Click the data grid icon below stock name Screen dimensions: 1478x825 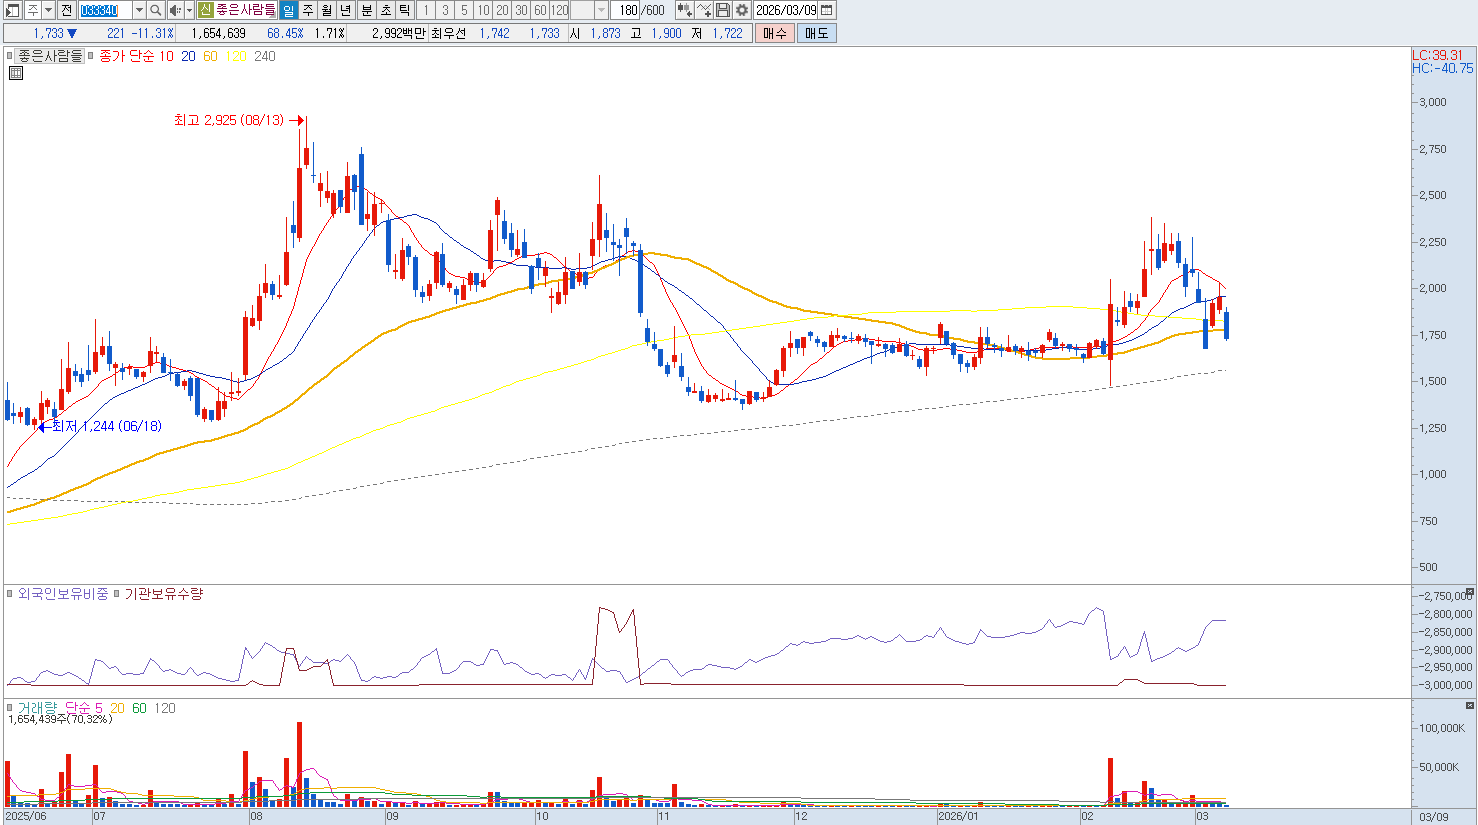point(16,73)
